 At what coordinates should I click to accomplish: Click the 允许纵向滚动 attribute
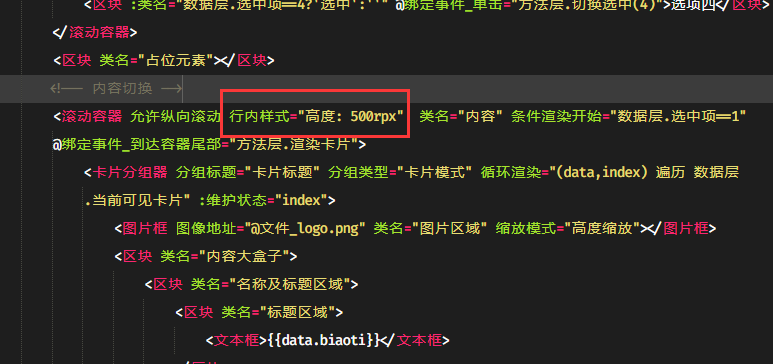click(175, 117)
